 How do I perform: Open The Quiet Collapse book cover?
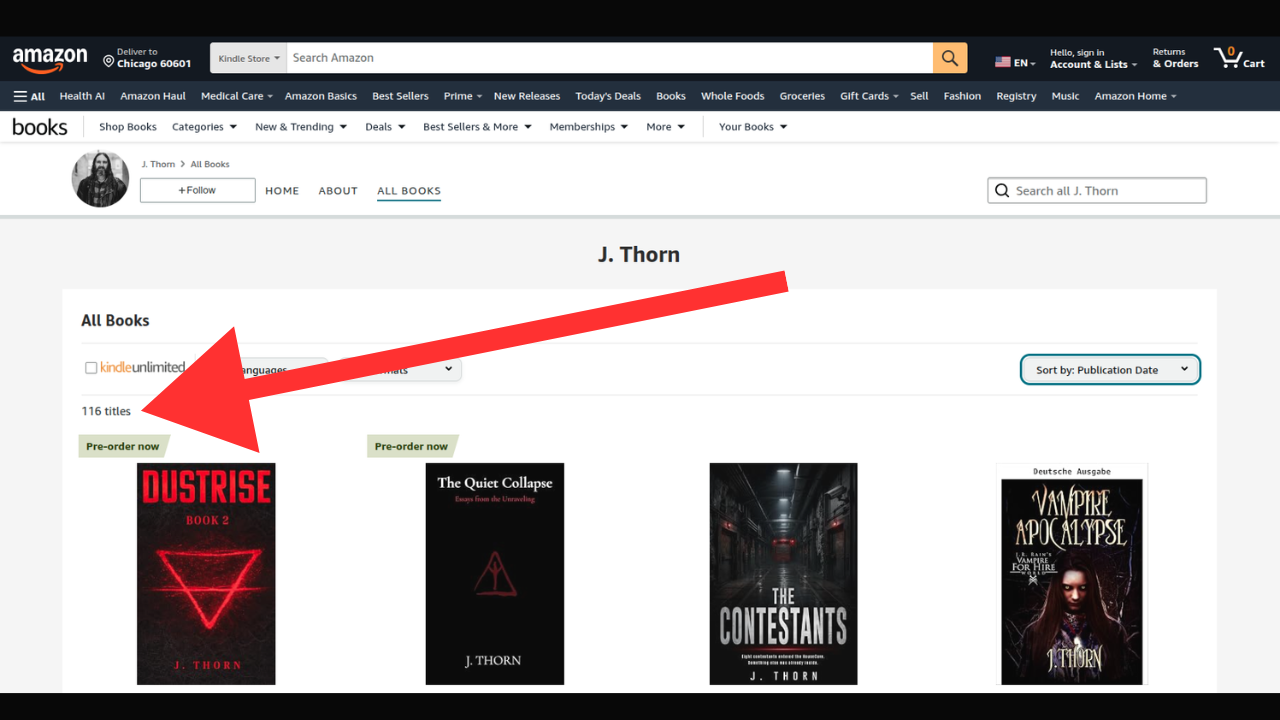495,574
